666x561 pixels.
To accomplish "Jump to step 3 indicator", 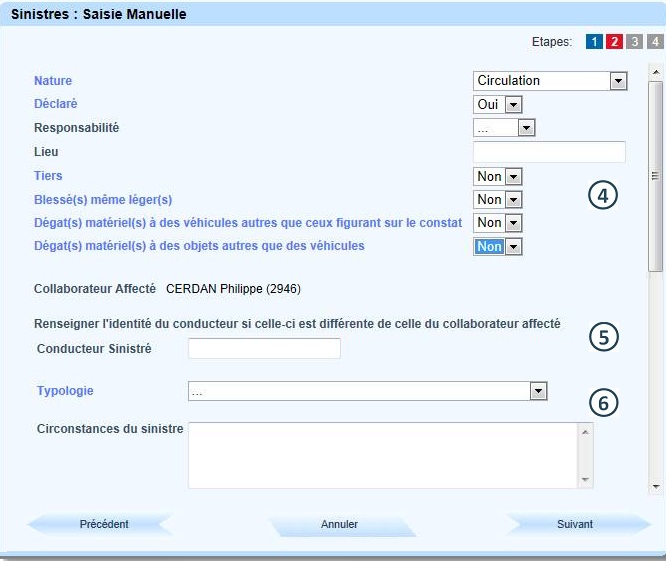I will tap(634, 42).
